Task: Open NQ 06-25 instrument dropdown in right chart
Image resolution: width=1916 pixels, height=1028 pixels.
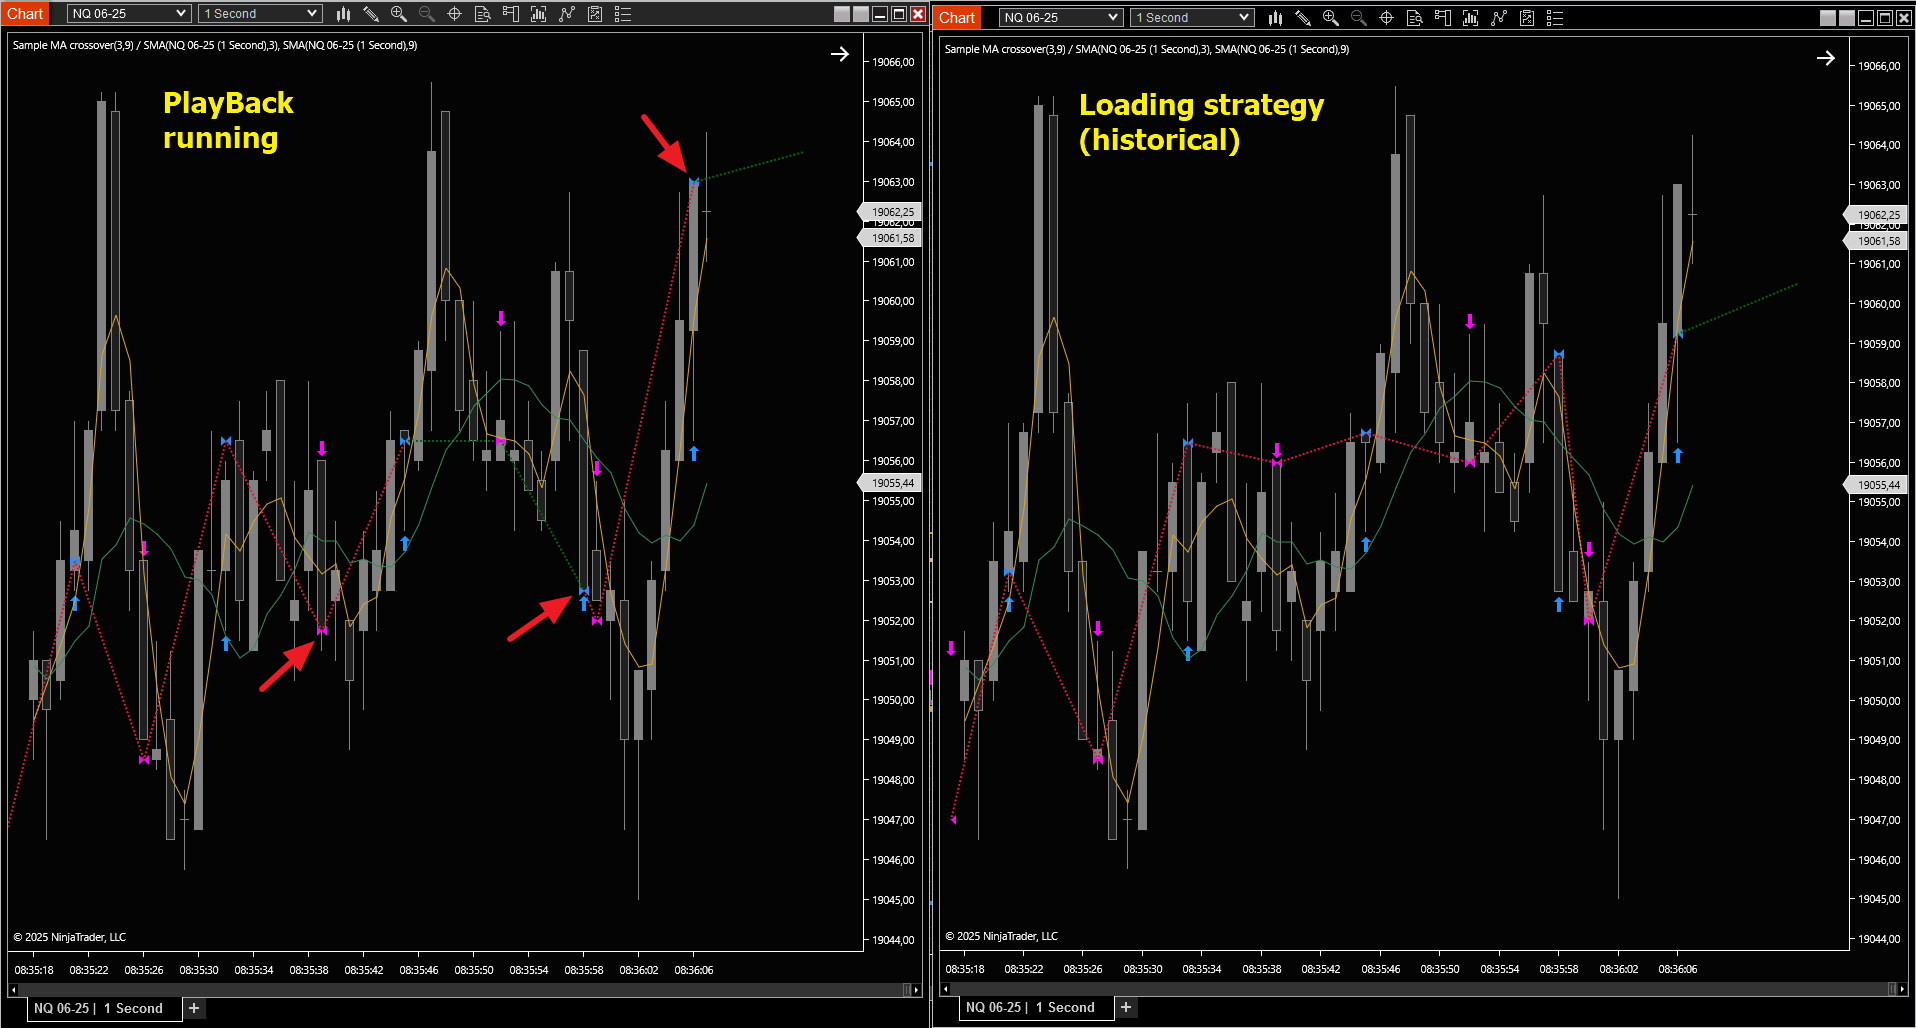Action: 1061,18
